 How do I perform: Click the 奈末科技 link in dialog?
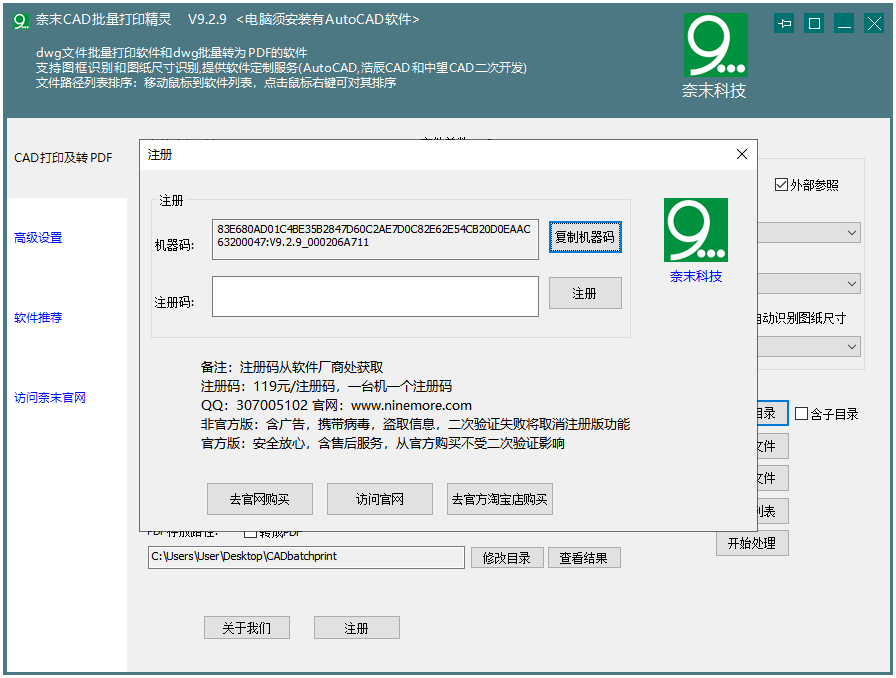click(696, 276)
